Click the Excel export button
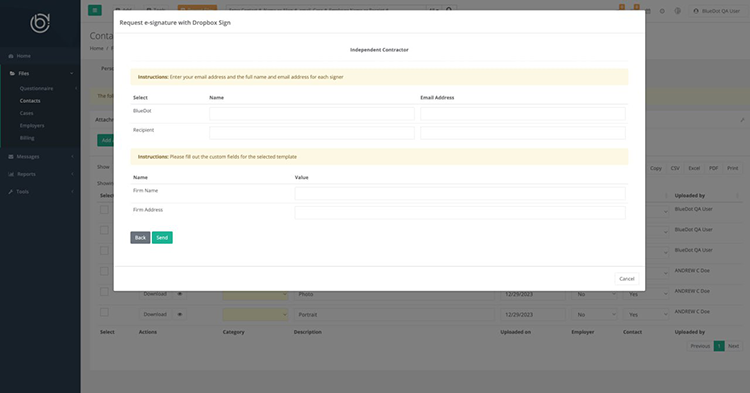The image size is (750, 393). [x=694, y=168]
